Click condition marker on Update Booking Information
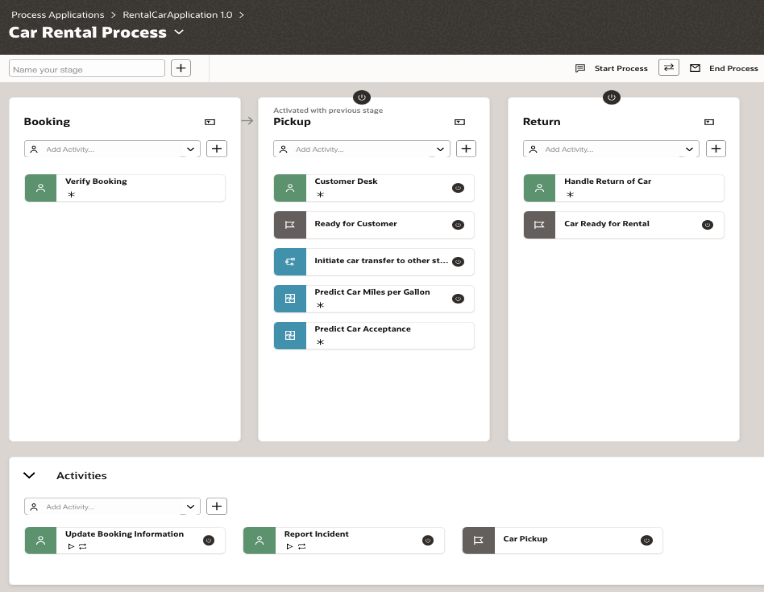The width and height of the screenshot is (764, 592). (209, 540)
